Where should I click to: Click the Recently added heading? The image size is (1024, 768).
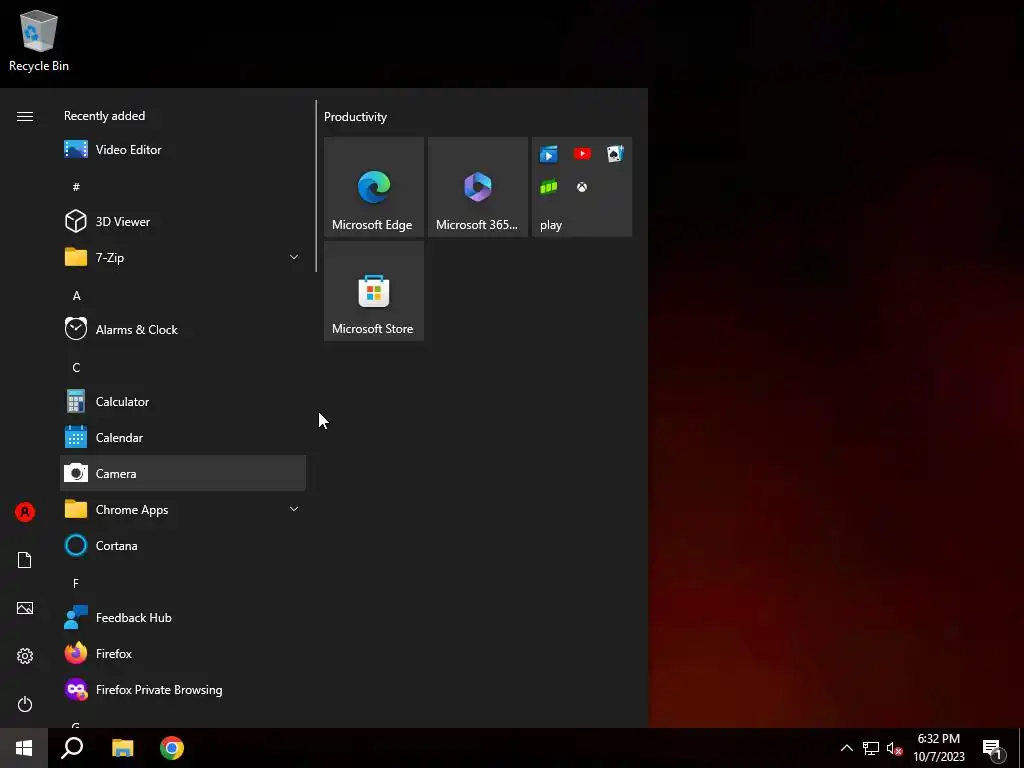[x=104, y=116]
